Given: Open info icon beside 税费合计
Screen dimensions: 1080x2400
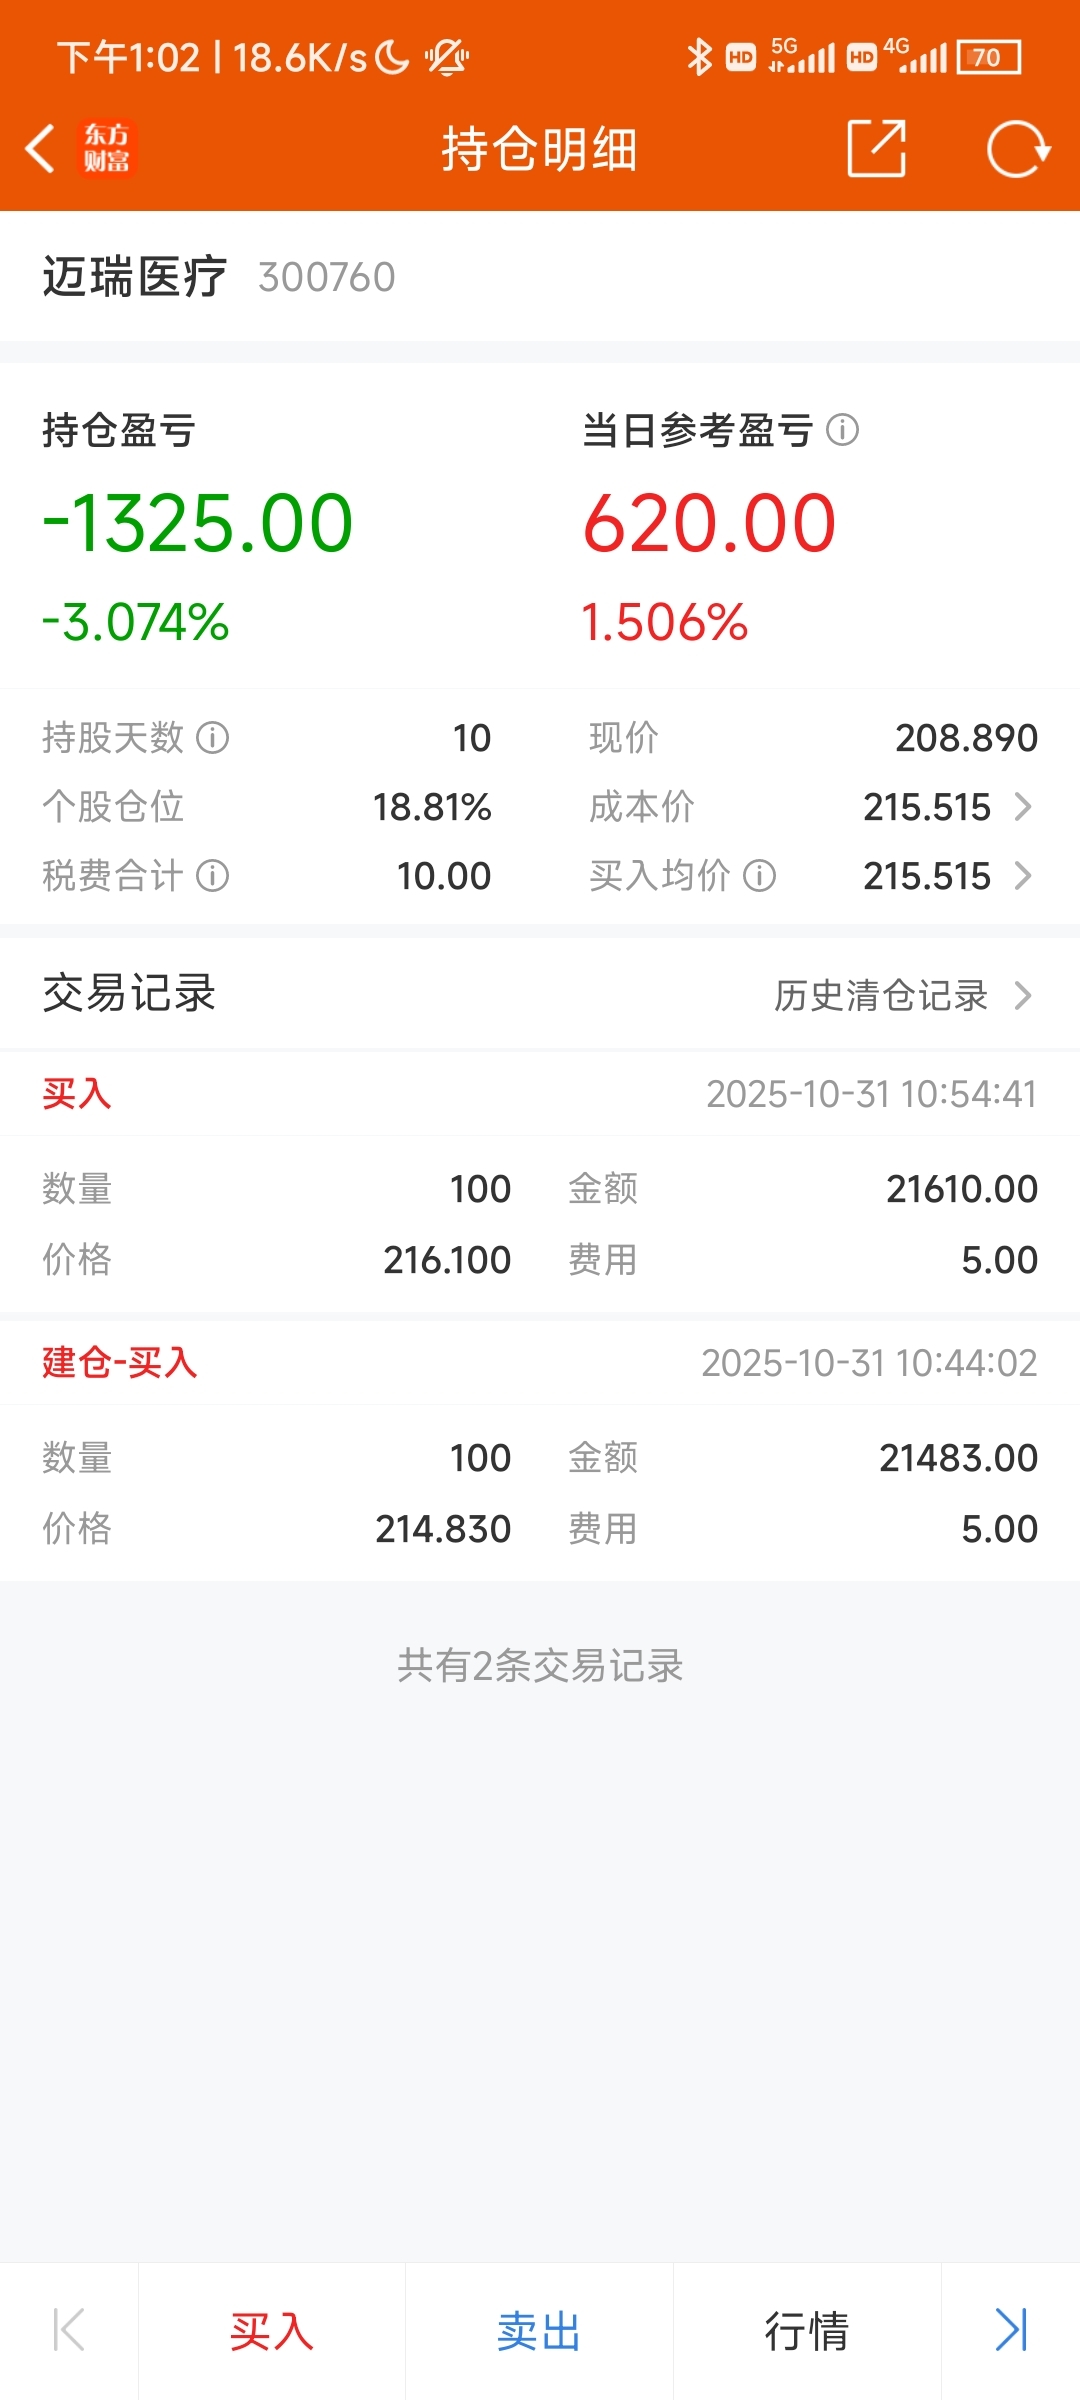Looking at the screenshot, I should coord(212,876).
